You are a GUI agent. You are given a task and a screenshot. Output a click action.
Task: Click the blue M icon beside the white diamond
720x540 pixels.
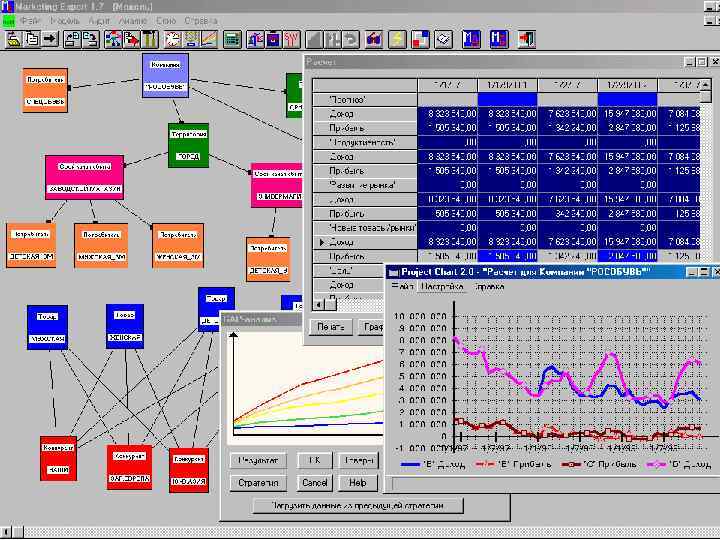(472, 39)
